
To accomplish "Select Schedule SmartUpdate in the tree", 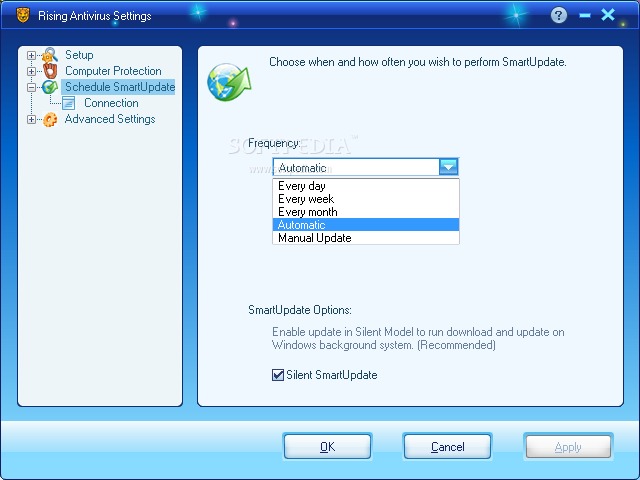I will click(120, 87).
